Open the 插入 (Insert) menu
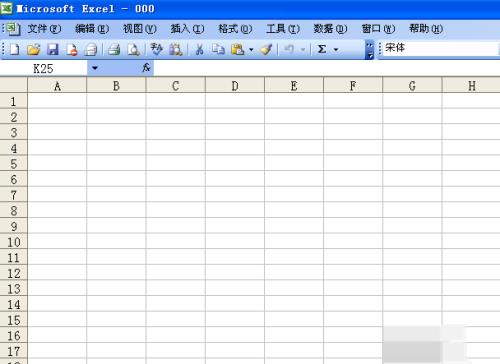The width and height of the screenshot is (500, 364). click(187, 29)
